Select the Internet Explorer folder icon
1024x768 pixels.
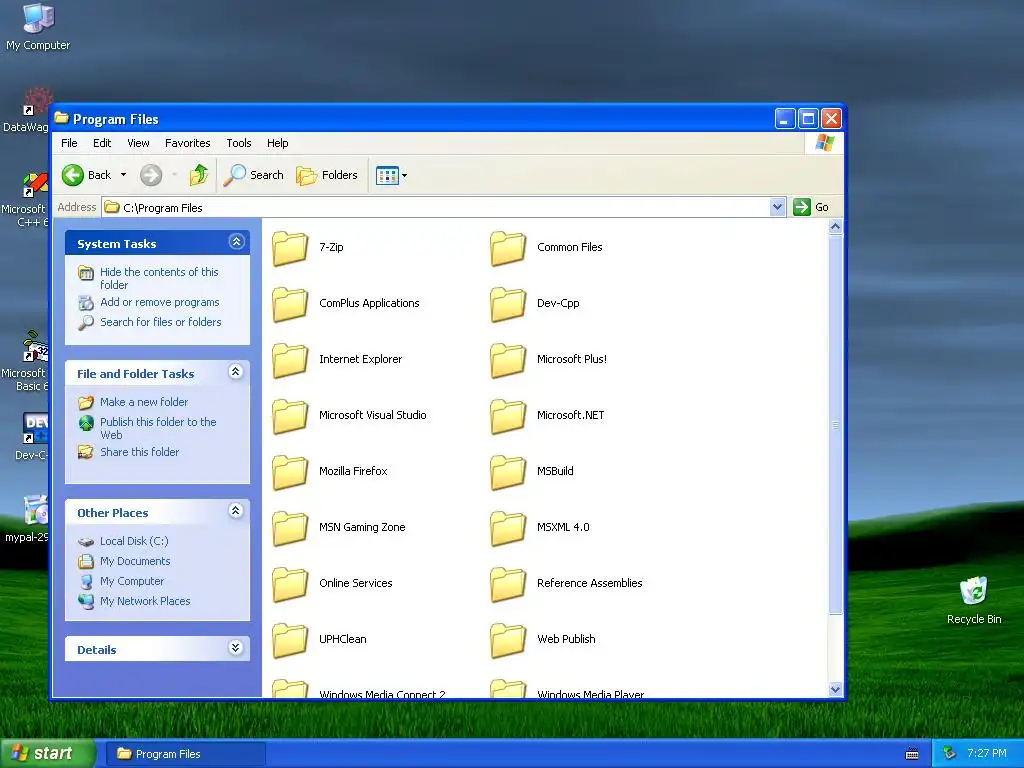290,360
